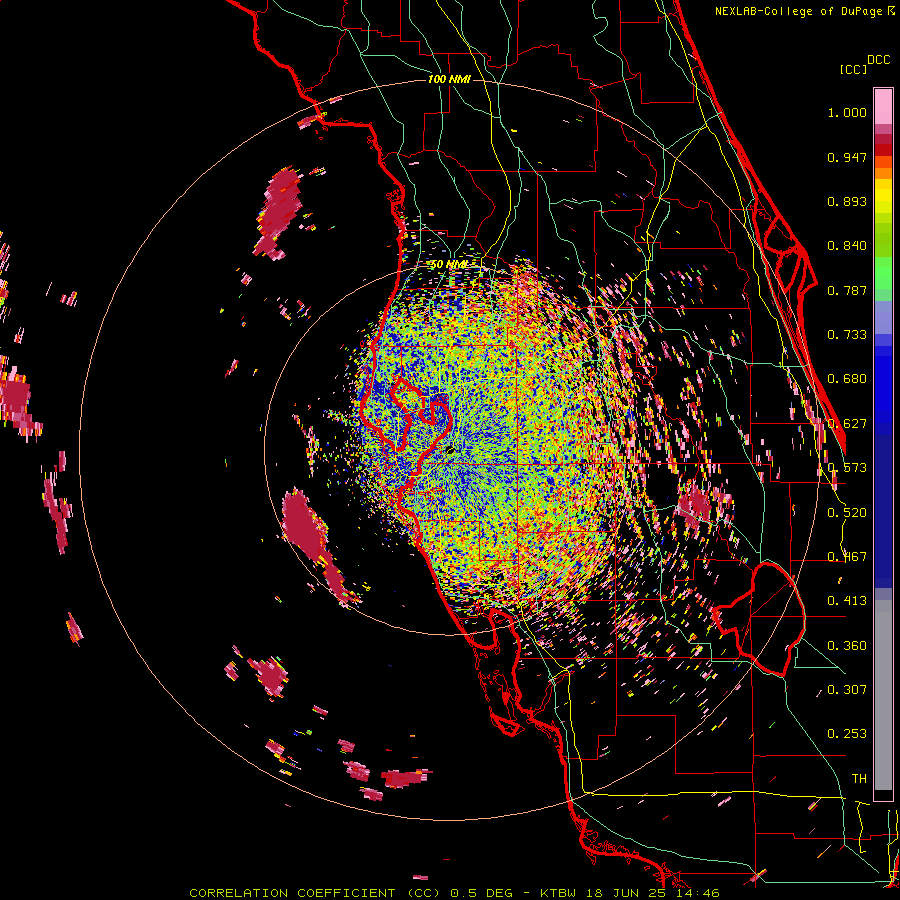Click the 100 NMI range ring label
900x900 pixels.
pyautogui.click(x=449, y=79)
